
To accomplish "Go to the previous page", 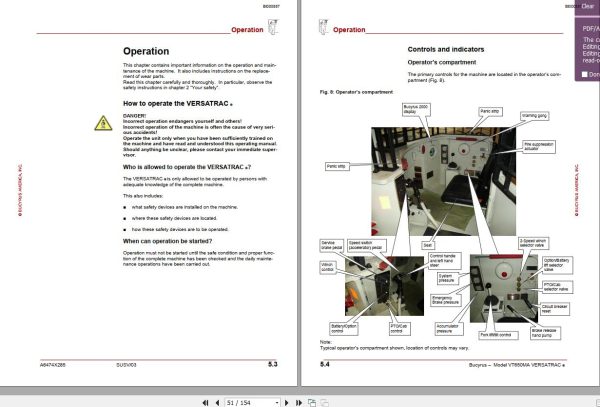I will (x=217, y=402).
